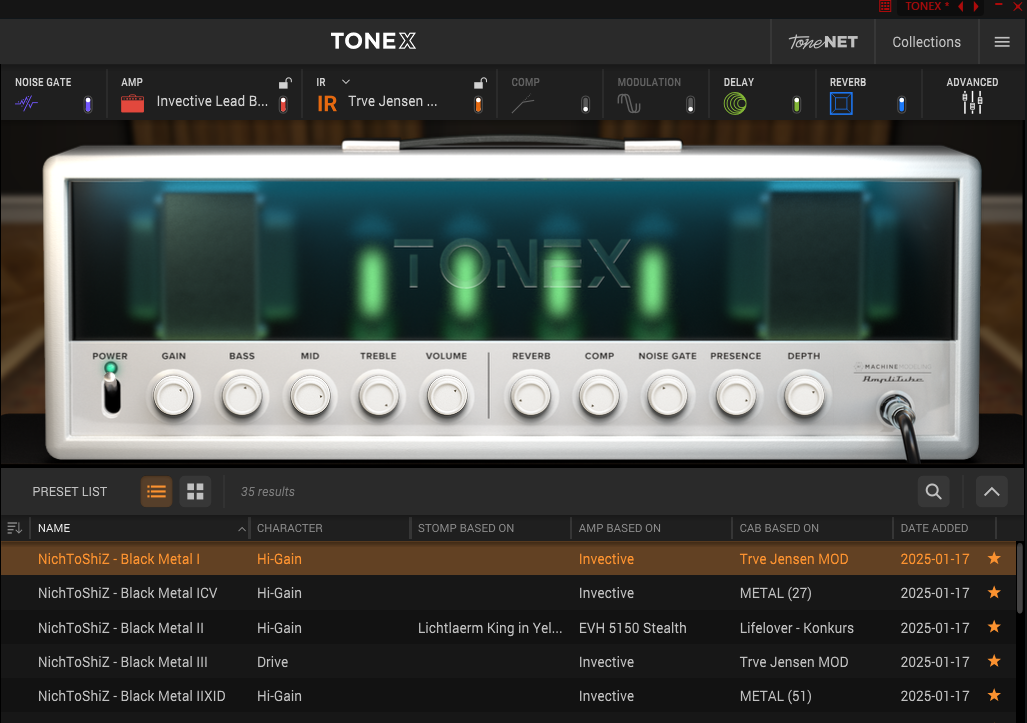This screenshot has width=1027, height=723.
Task: Toggle favorite star for Black Metal IIXID
Action: click(x=994, y=695)
